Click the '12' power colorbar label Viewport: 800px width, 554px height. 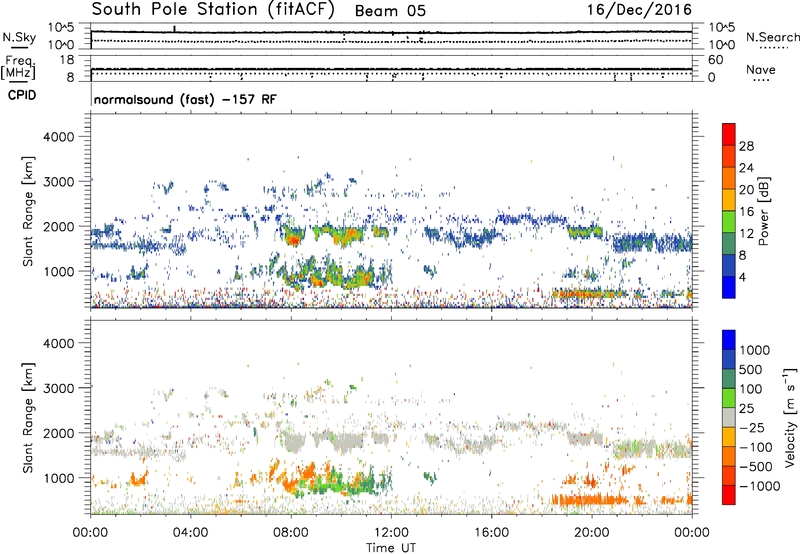coord(746,234)
